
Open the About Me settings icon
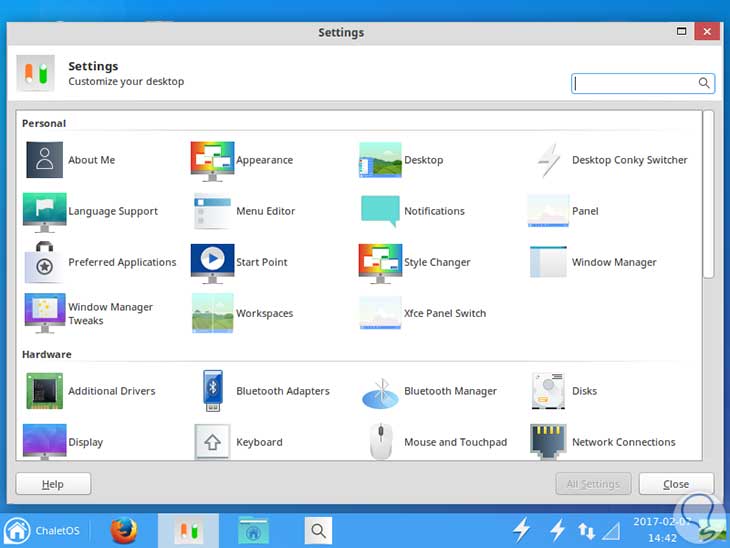click(44, 160)
